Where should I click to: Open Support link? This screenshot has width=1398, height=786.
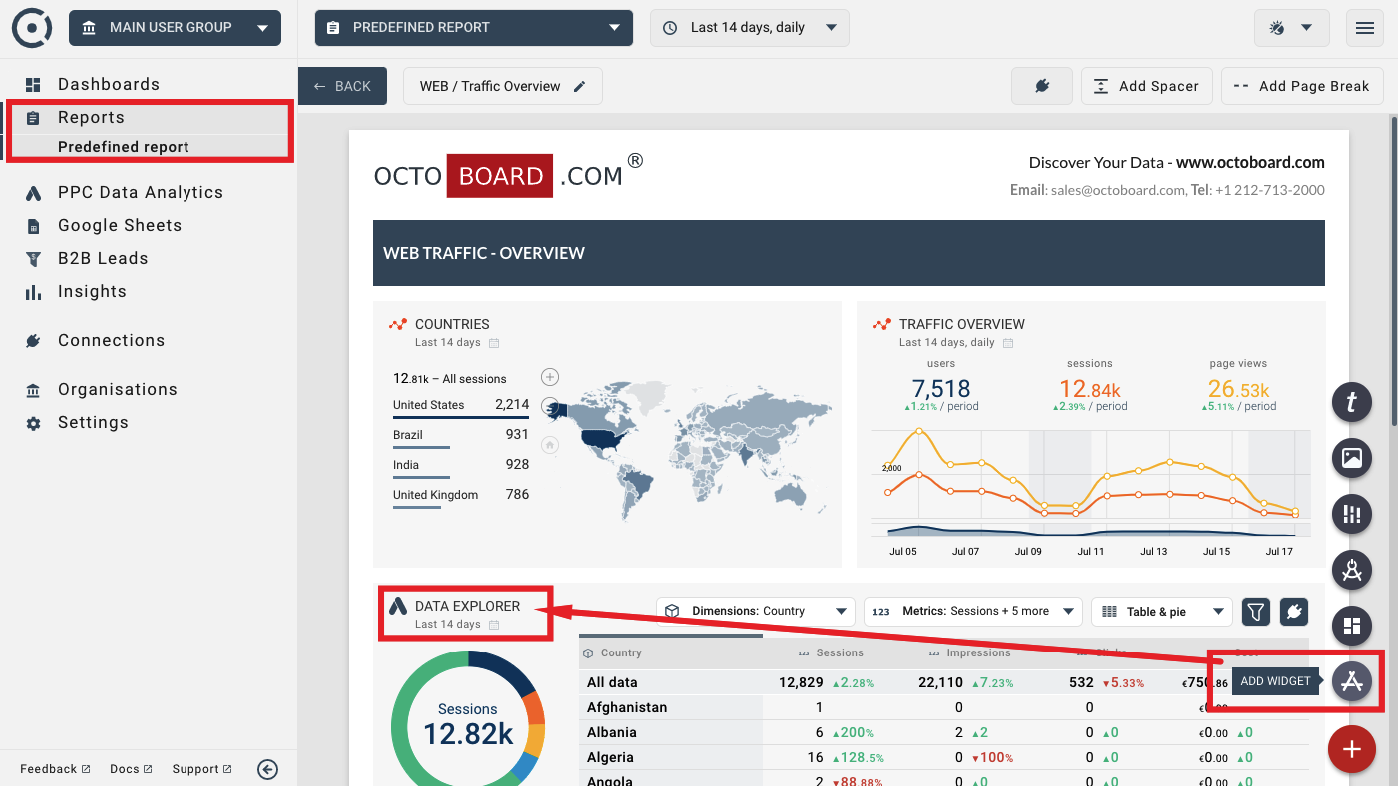[x=202, y=769]
